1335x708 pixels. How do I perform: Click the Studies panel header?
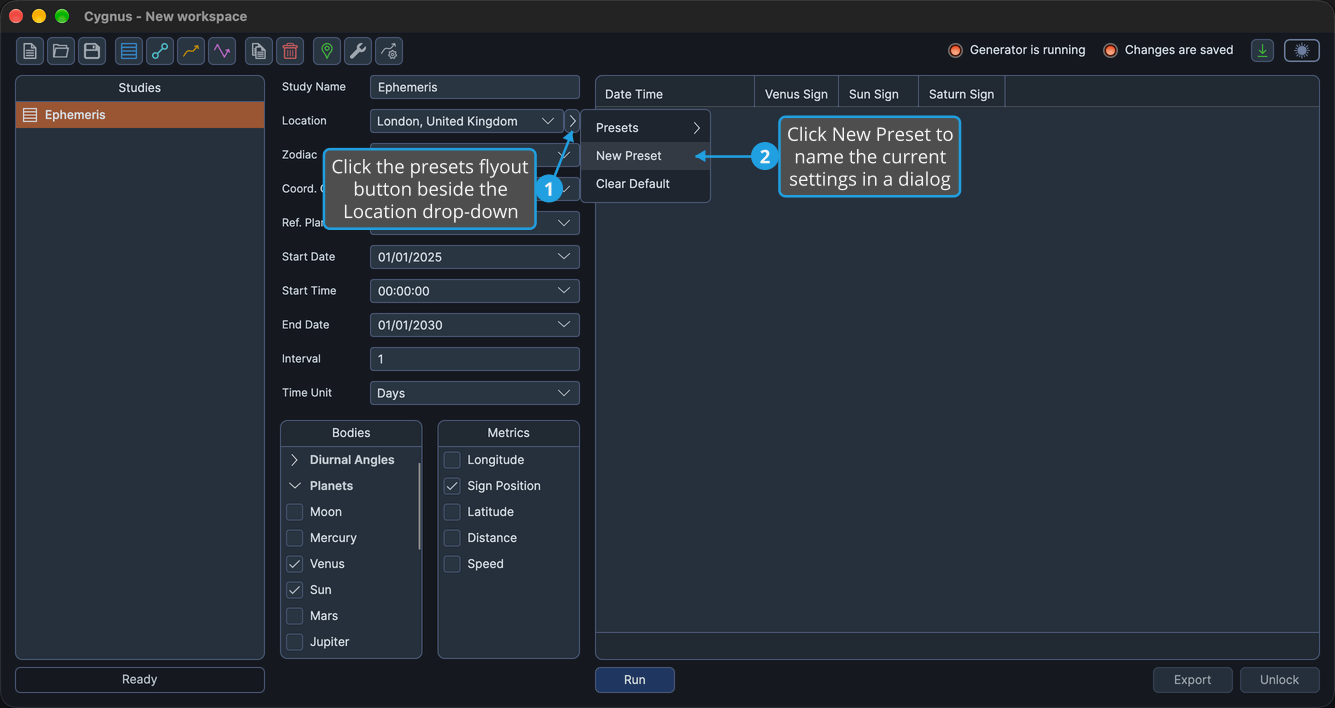(140, 88)
